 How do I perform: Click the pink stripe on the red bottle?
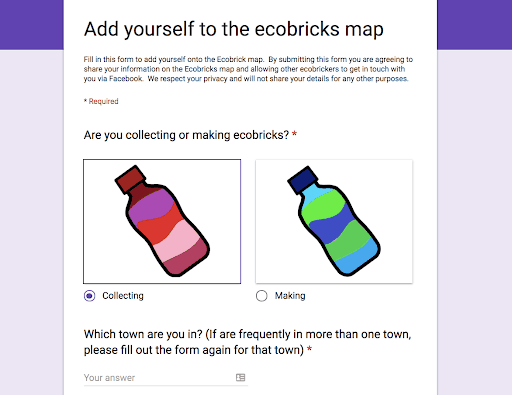tap(178, 238)
